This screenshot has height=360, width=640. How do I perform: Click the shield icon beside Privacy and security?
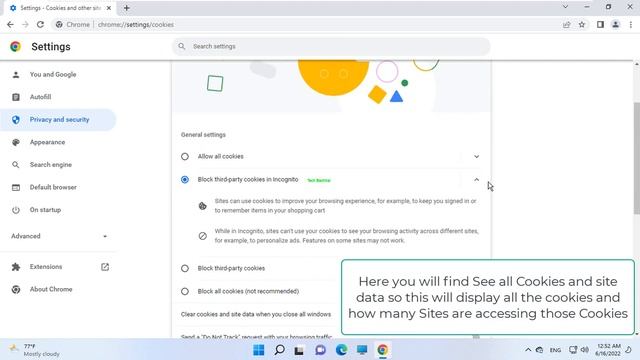click(x=16, y=120)
